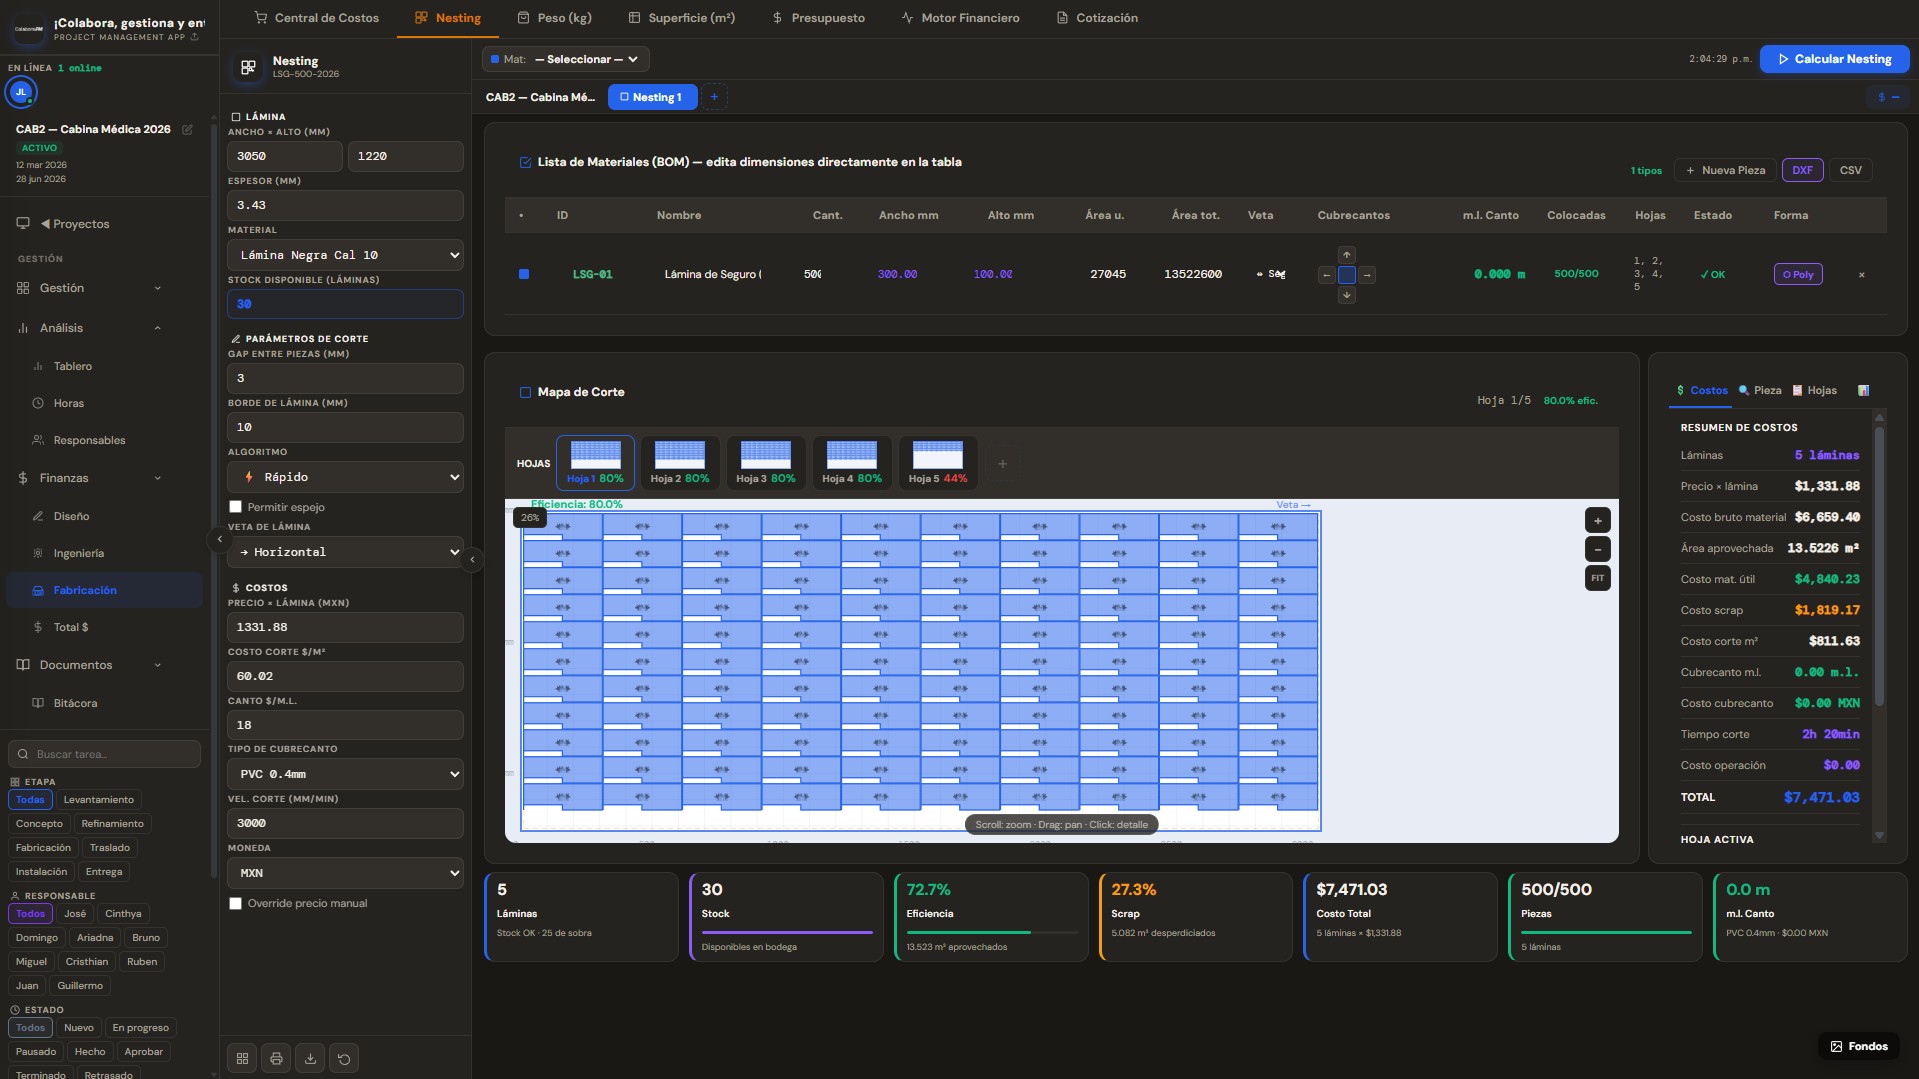The height and width of the screenshot is (1079, 1919).
Task: Open the bar chart tab icon
Action: [x=1863, y=391]
